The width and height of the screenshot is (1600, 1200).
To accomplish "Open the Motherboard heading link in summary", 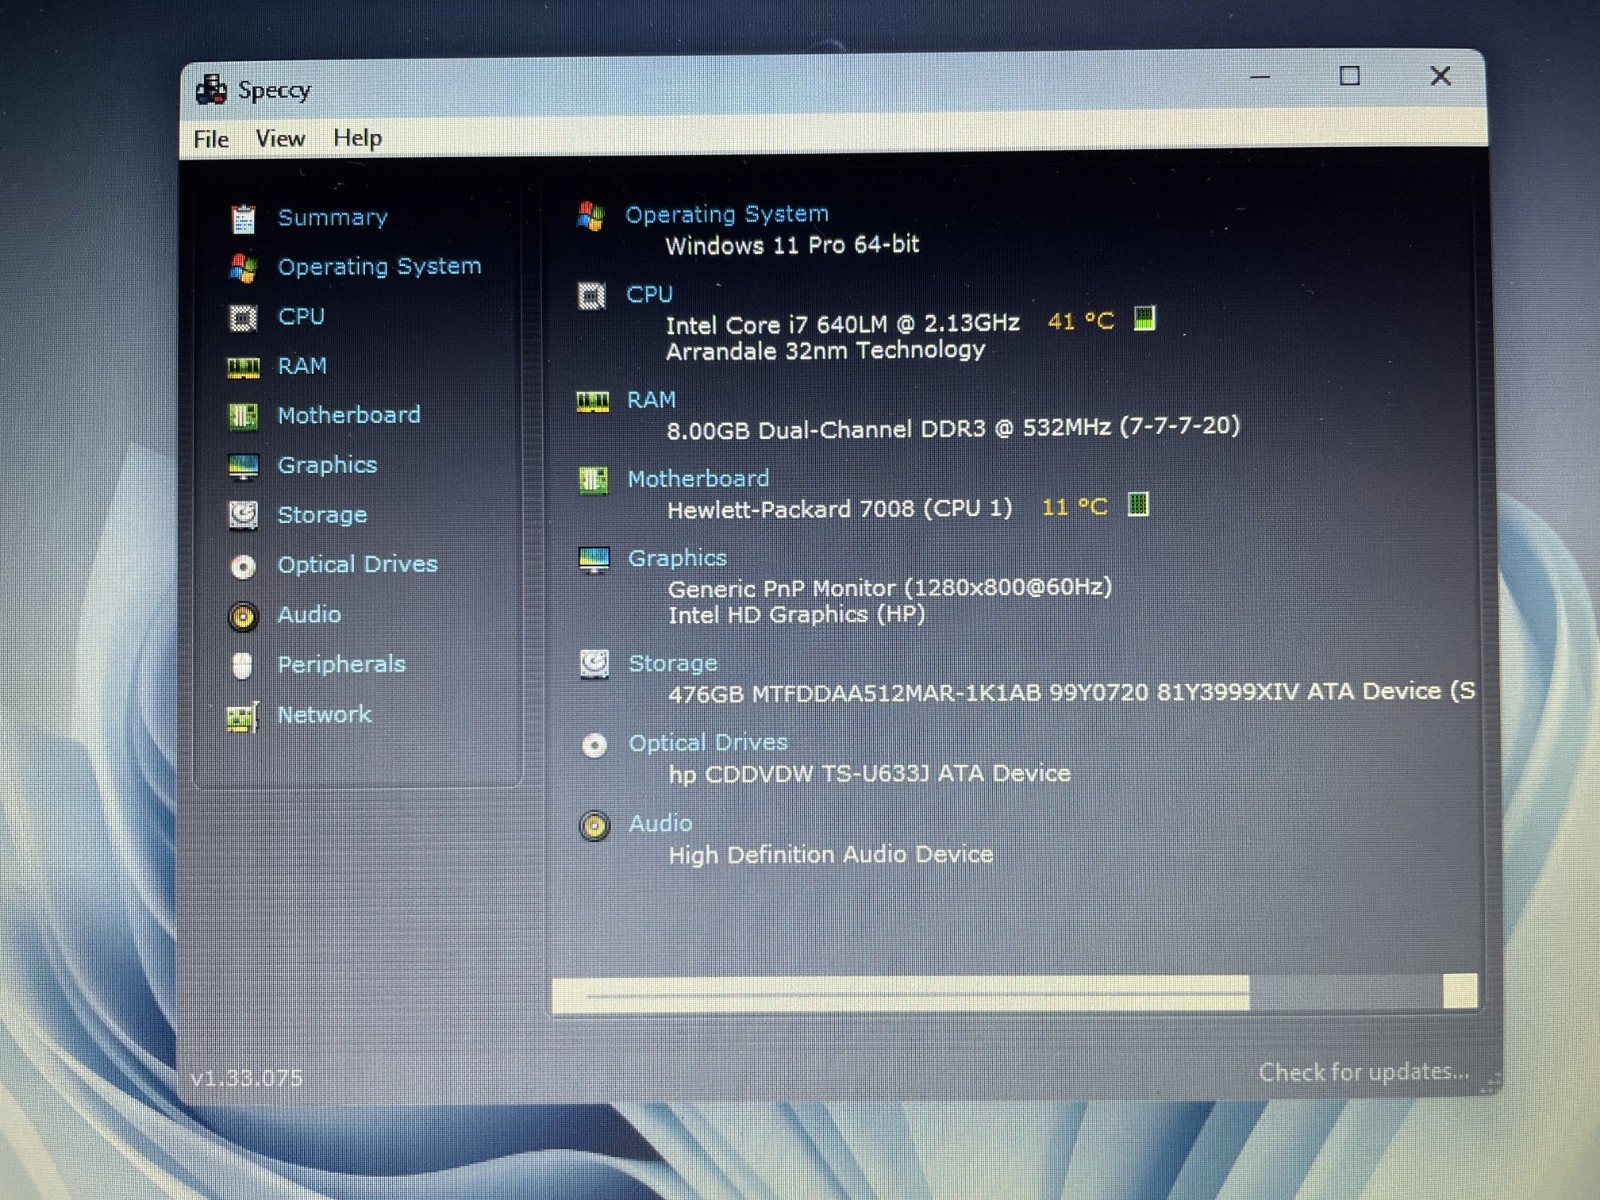I will click(698, 479).
